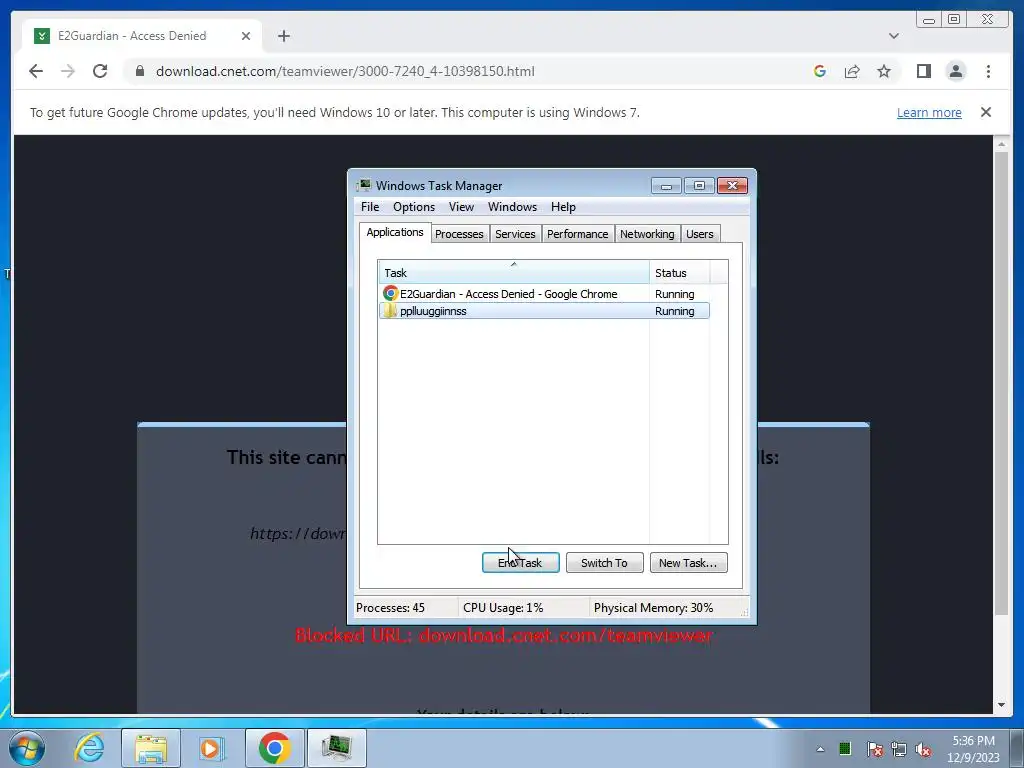Click page scrollbar down arrow

tap(1001, 705)
